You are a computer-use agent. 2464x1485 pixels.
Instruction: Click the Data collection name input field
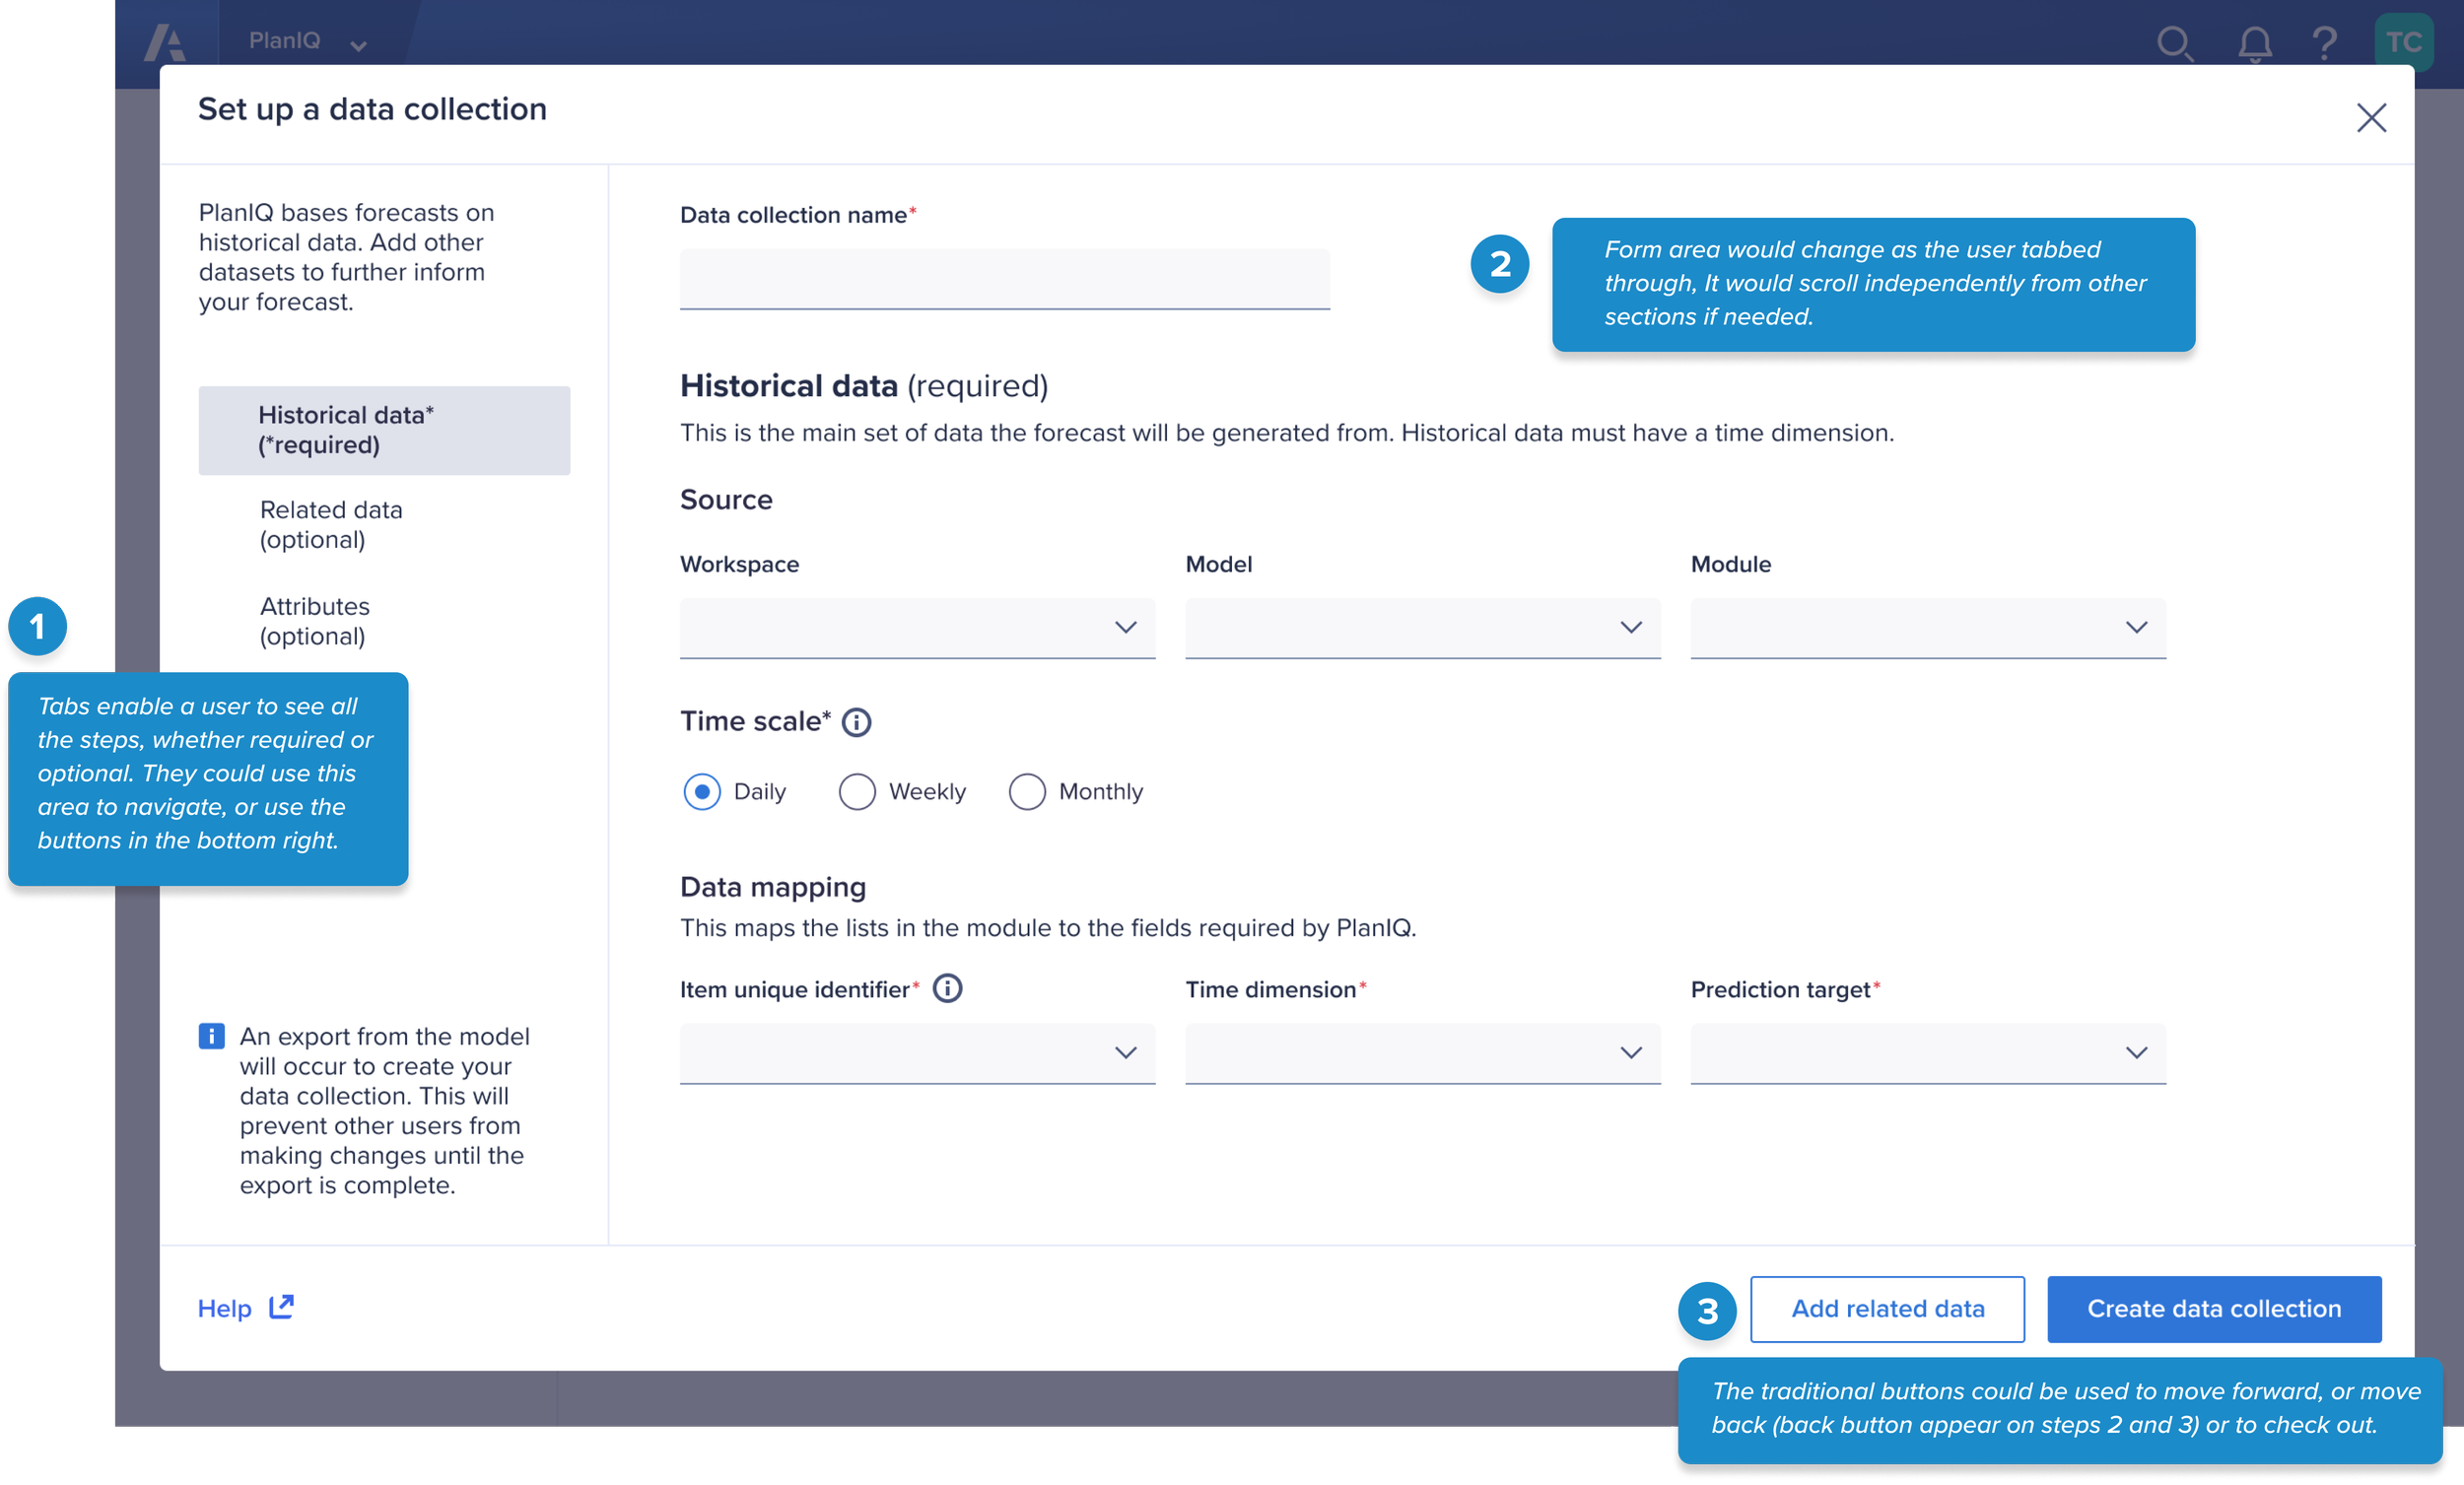(1004, 279)
